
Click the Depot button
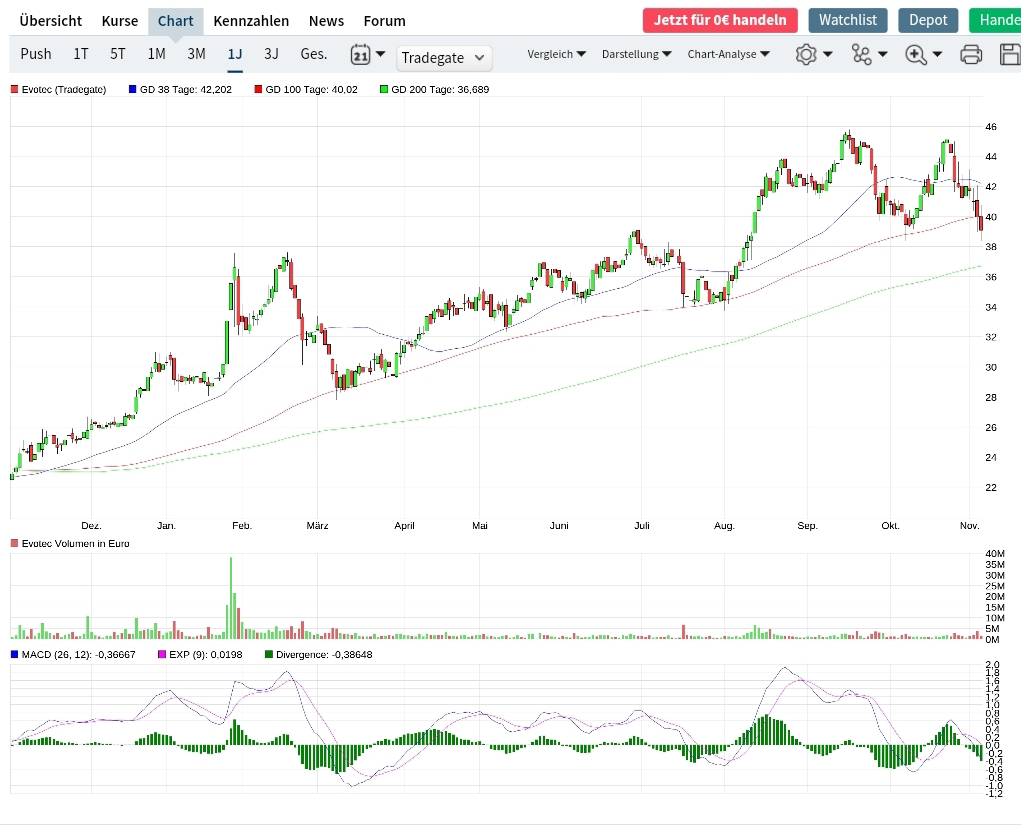click(928, 20)
